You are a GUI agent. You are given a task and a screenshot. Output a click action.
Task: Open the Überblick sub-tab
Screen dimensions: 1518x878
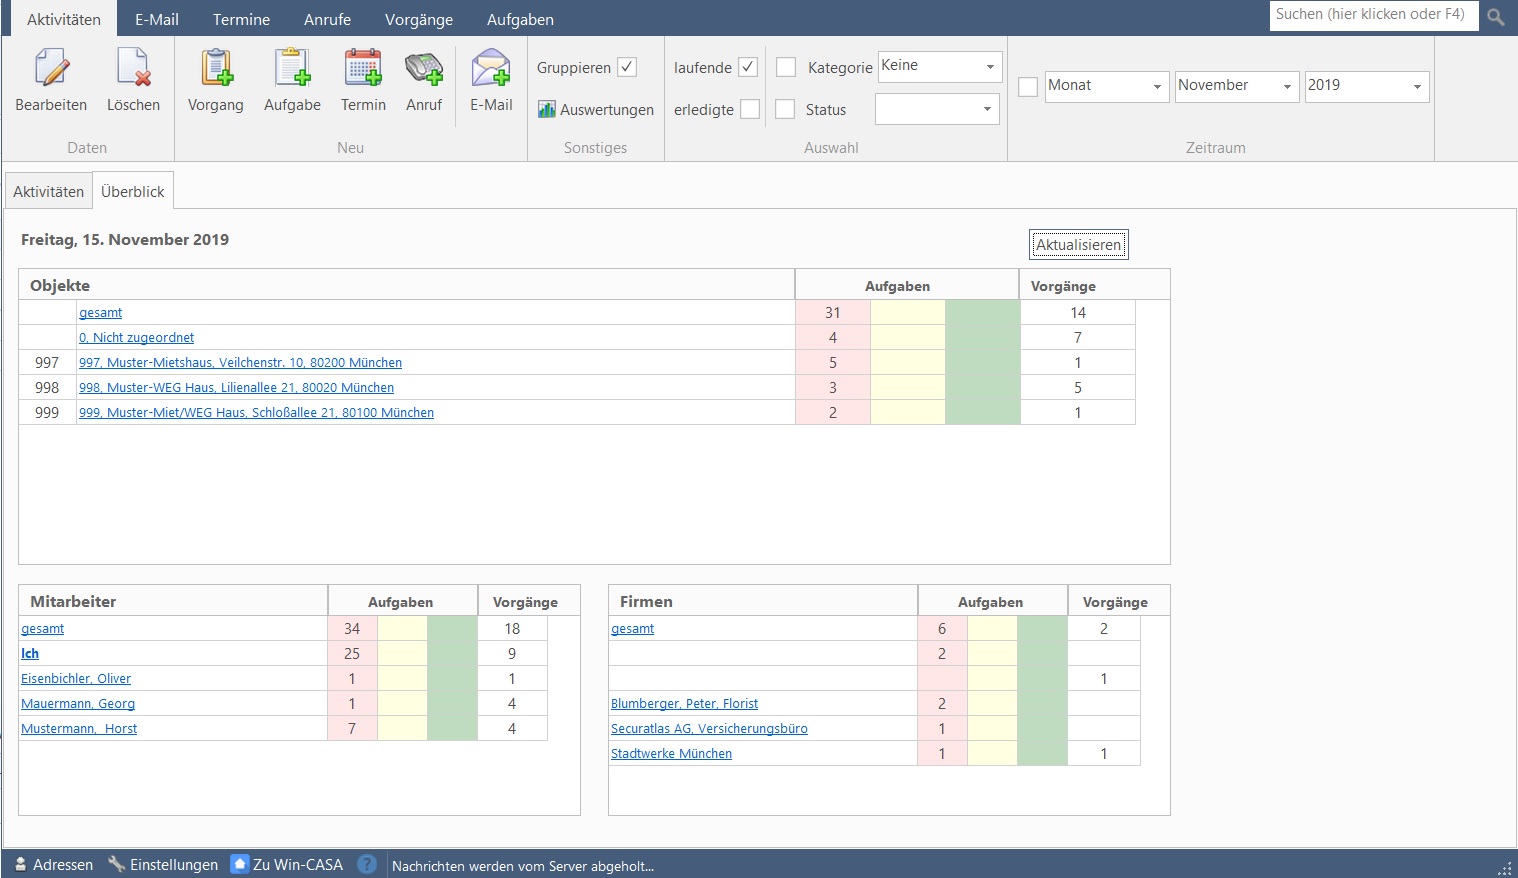click(133, 191)
